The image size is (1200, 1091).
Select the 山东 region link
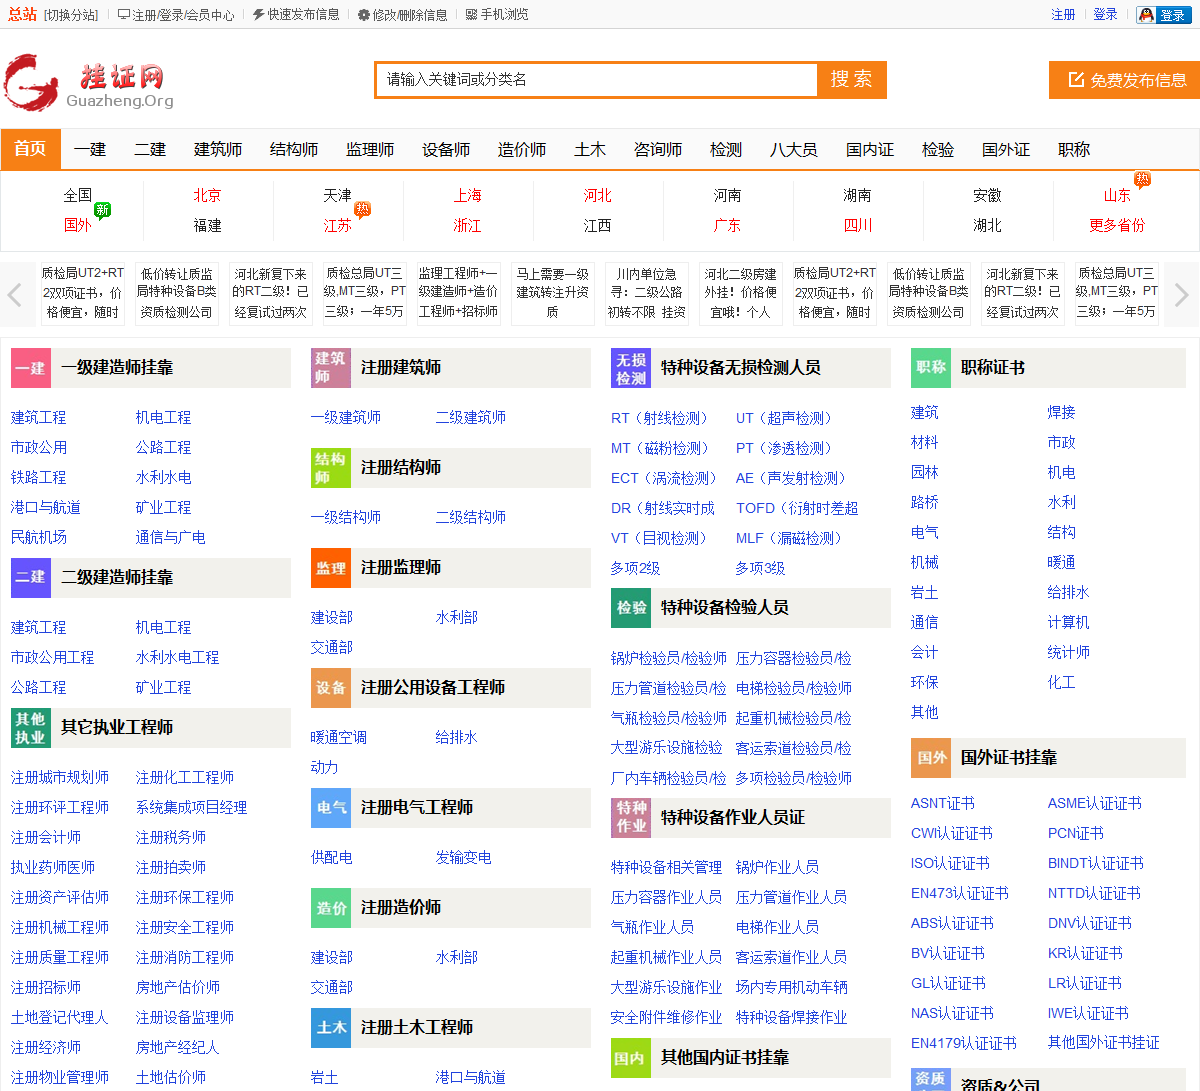coord(1117,196)
